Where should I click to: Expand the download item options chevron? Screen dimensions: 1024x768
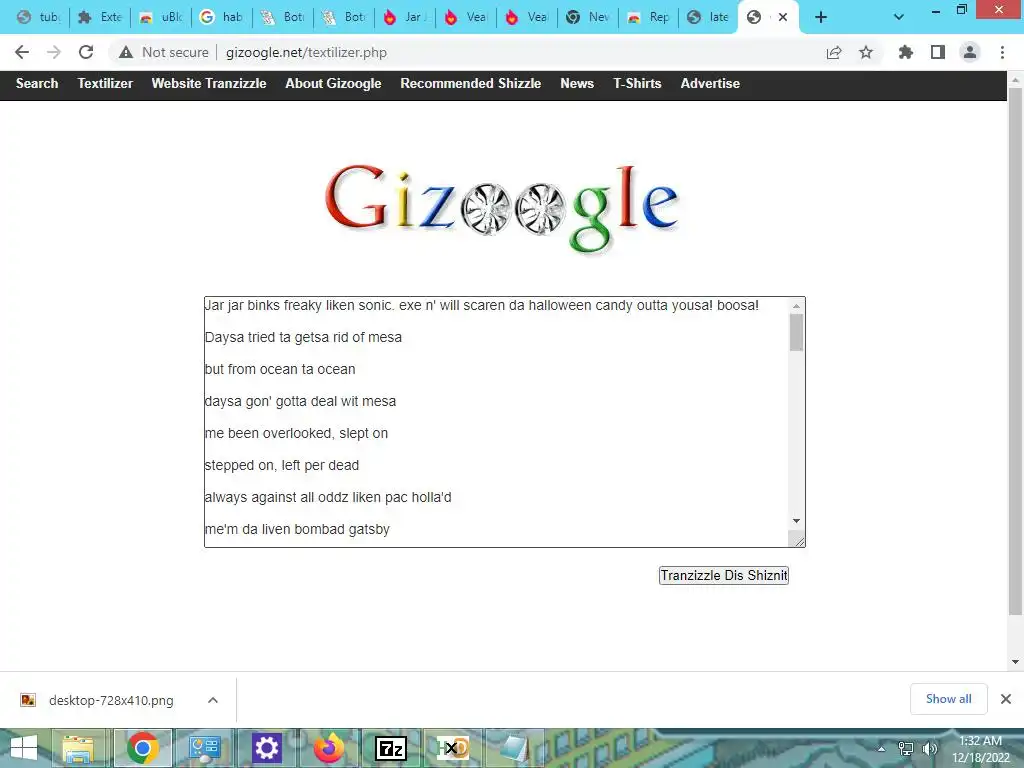212,700
